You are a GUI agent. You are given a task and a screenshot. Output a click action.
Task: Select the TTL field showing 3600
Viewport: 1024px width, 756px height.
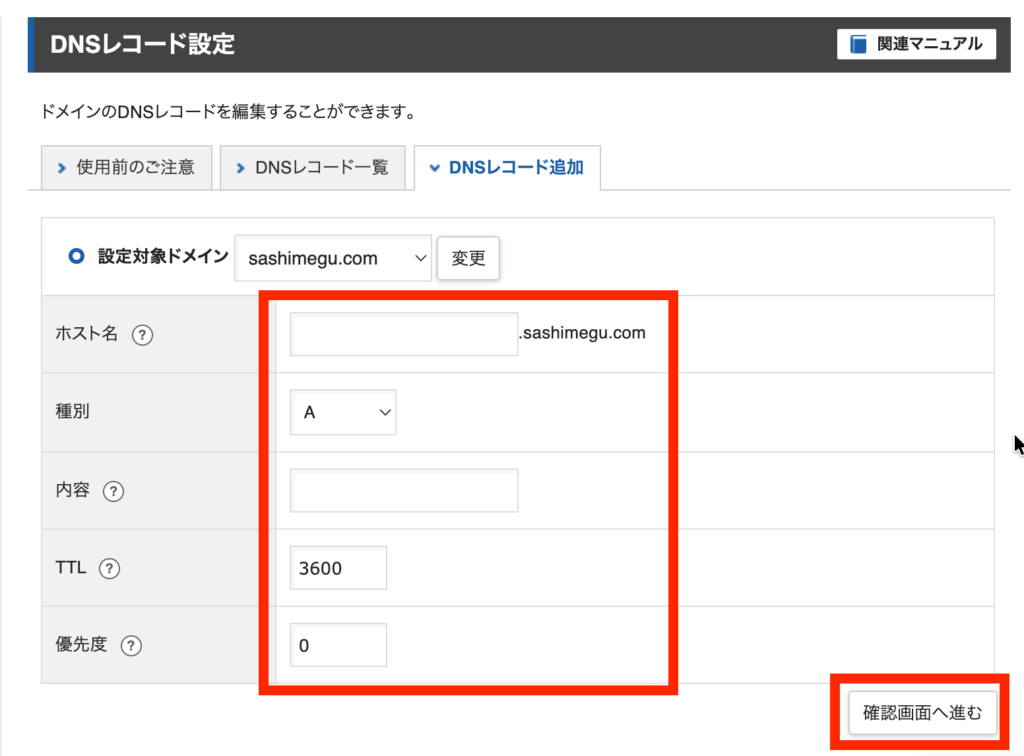pos(338,568)
